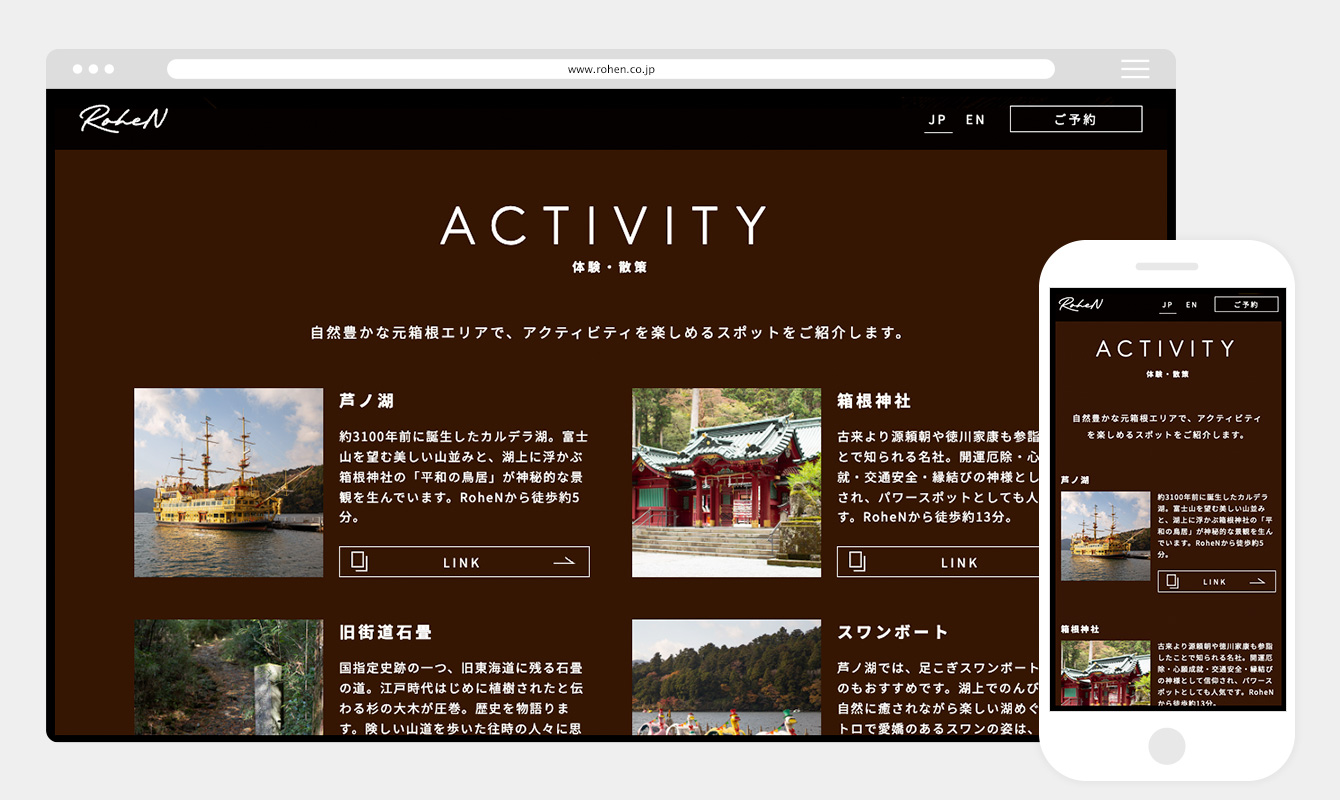Click the arrow icon in 芦ノ湖 LINK button
Screen dimensions: 1340x800
pyautogui.click(x=565, y=562)
